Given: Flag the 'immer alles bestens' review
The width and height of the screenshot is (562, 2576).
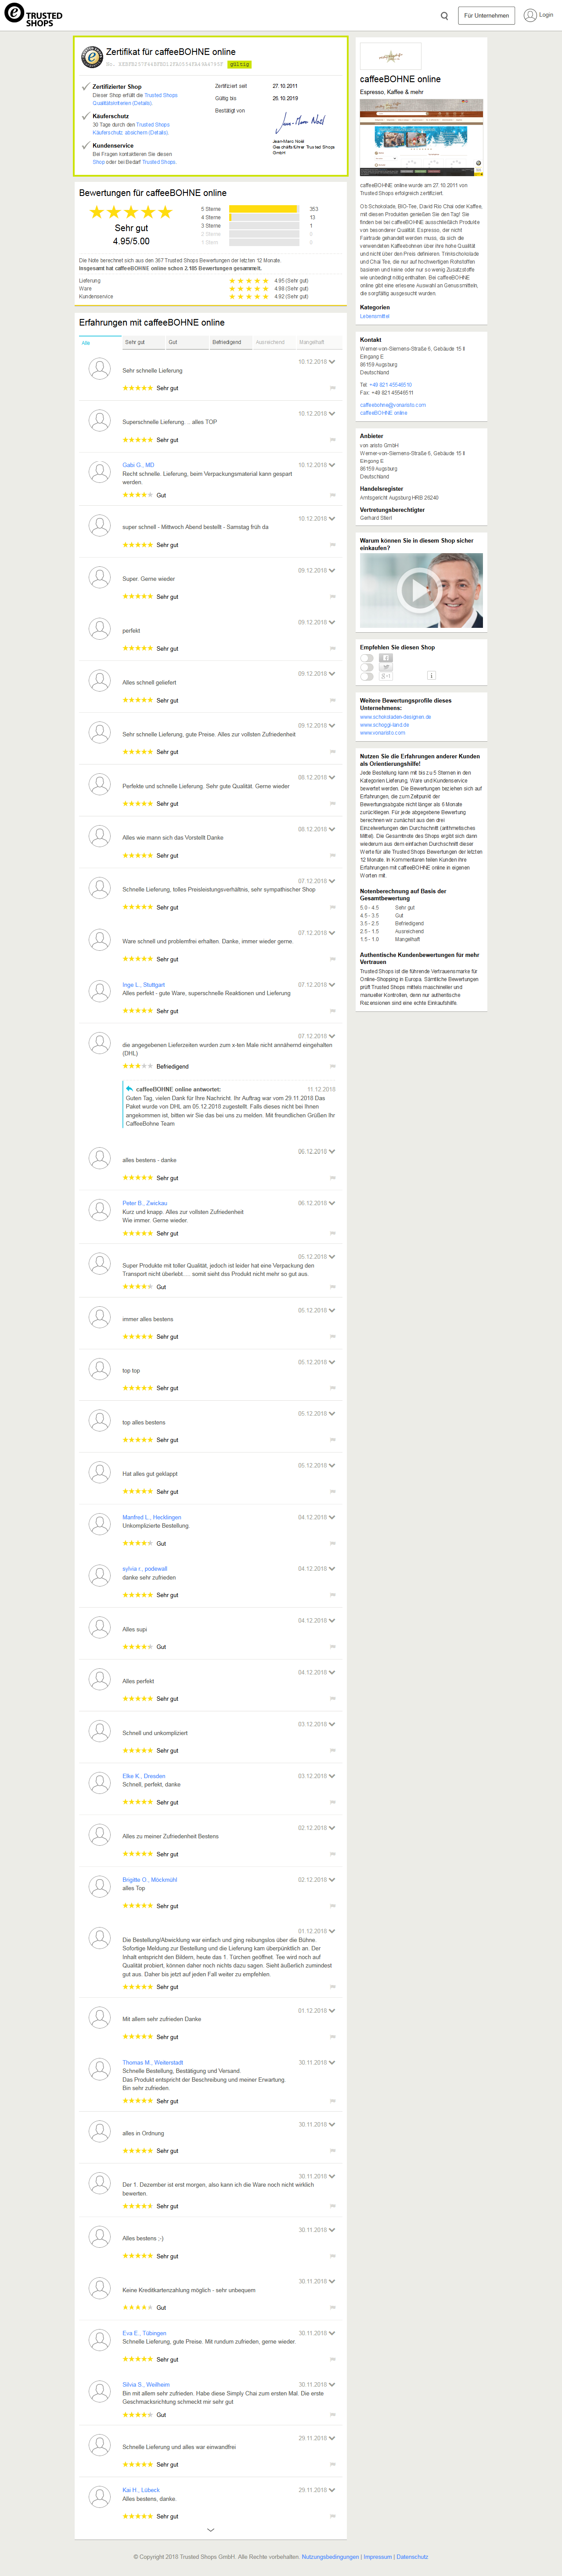Looking at the screenshot, I should point(333,1337).
